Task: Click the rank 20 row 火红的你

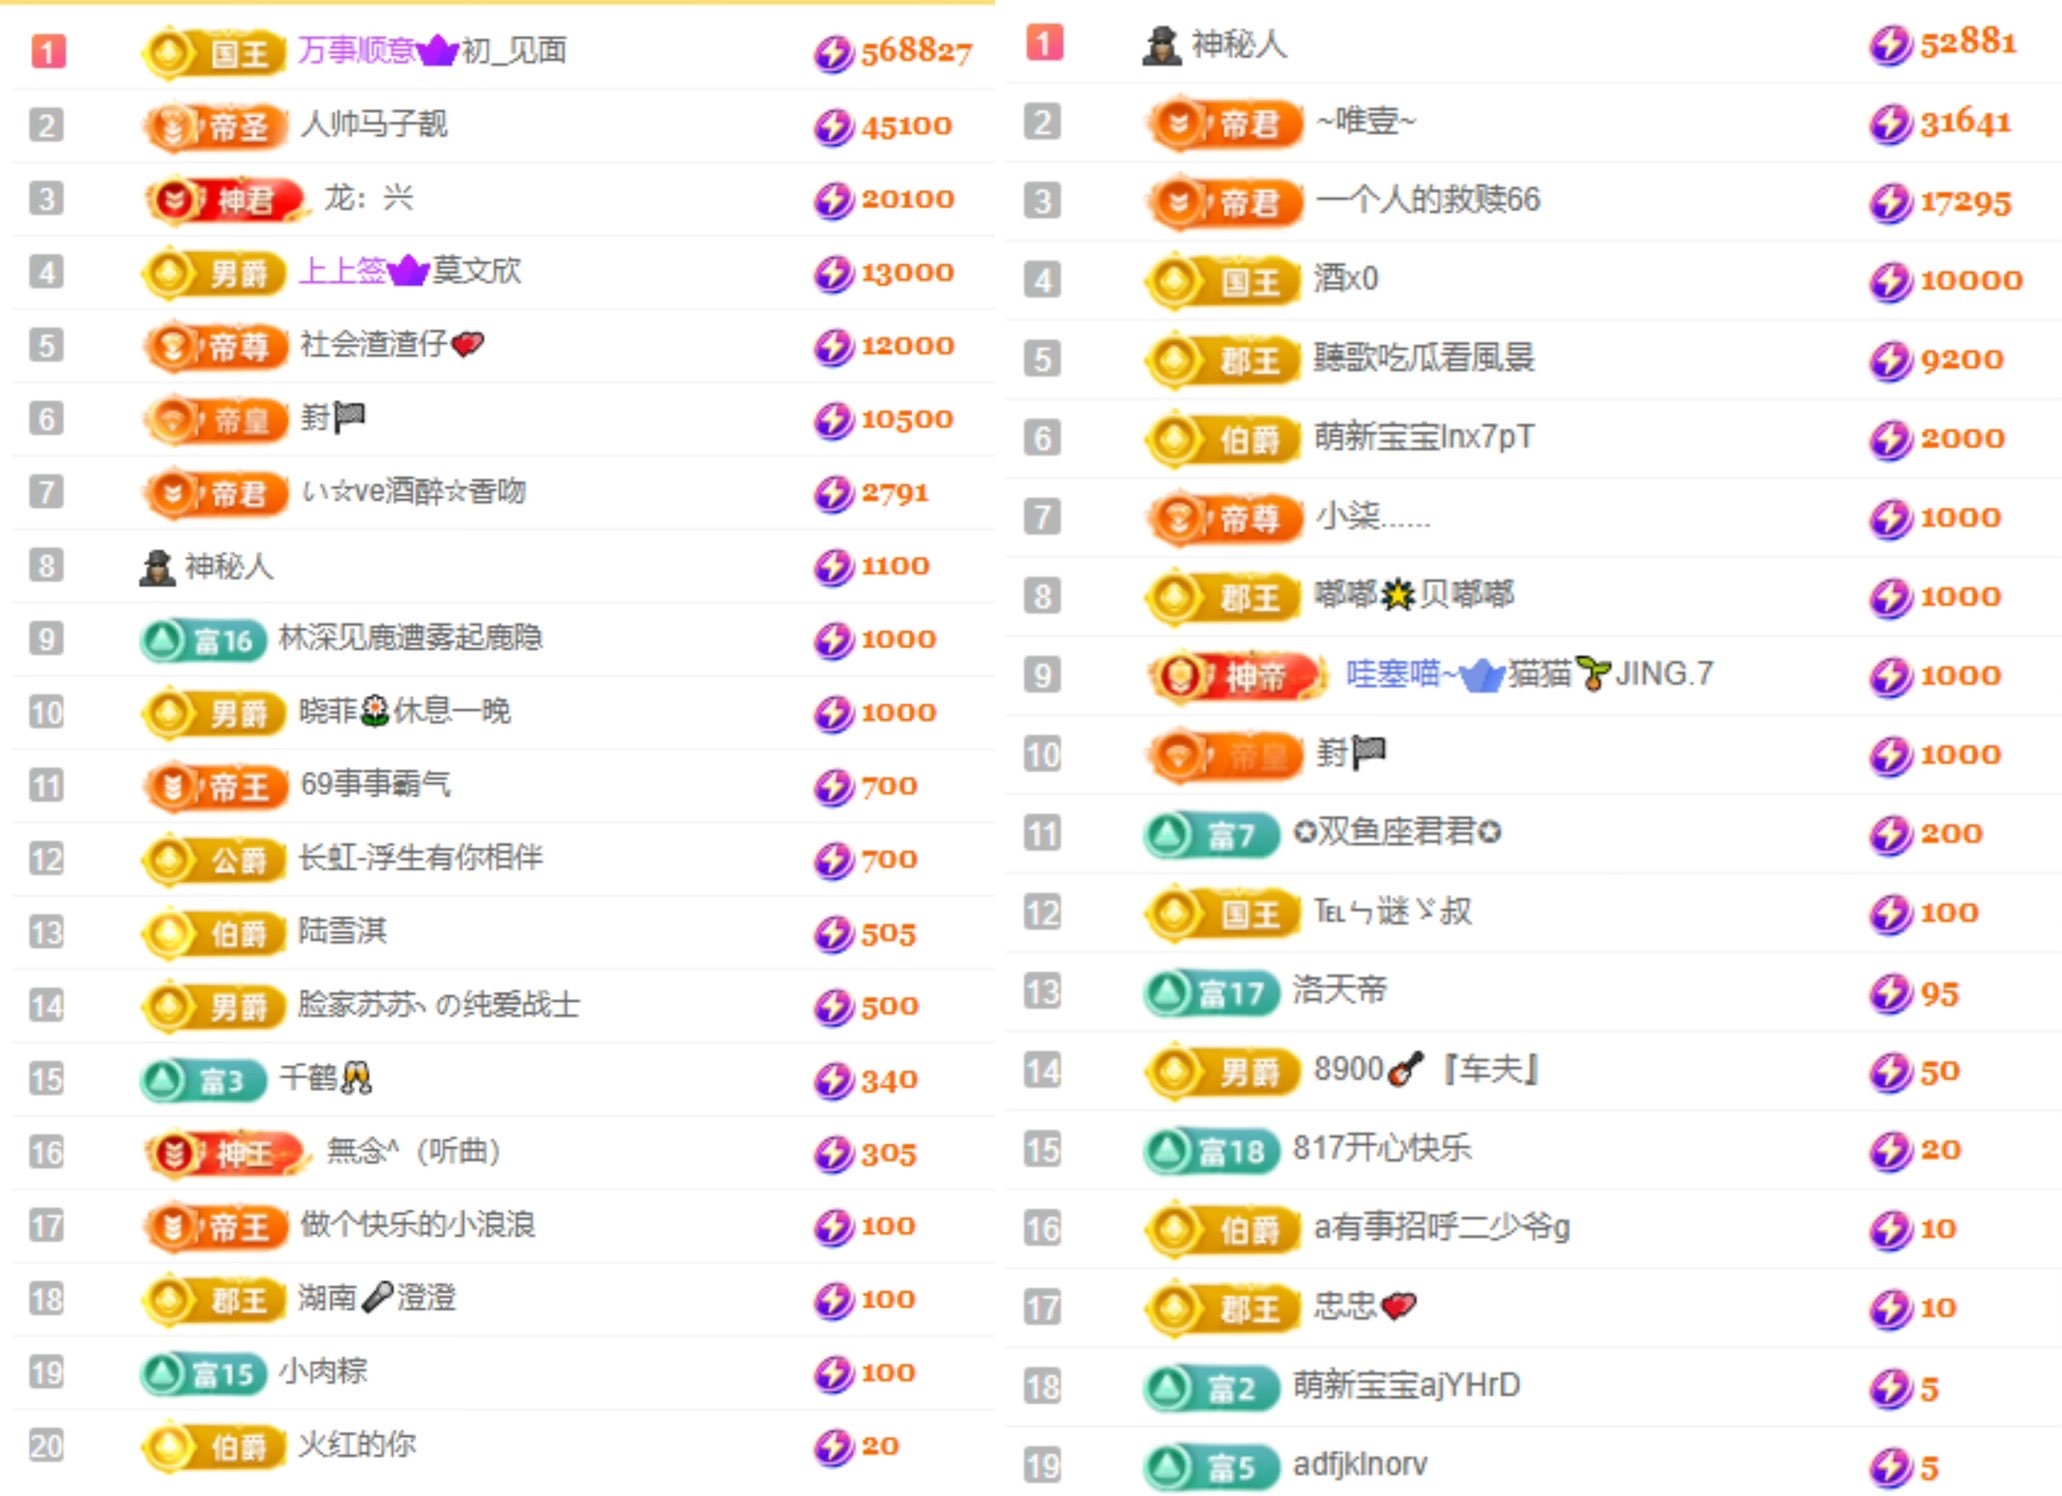Action: [357, 1445]
